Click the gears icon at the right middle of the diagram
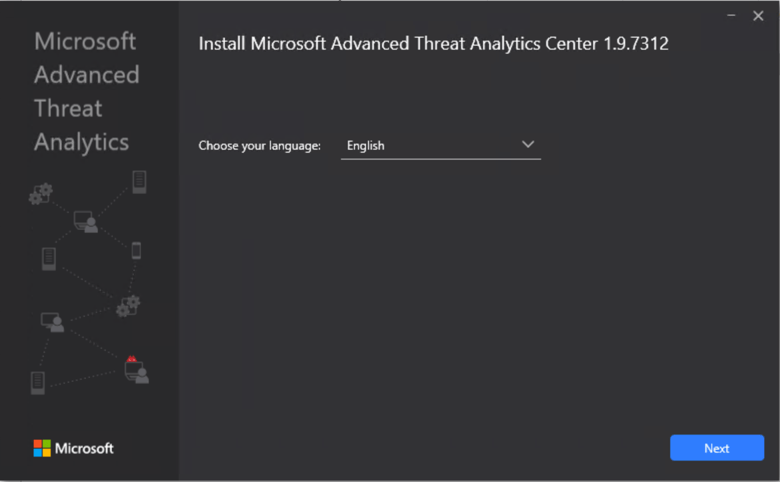The width and height of the screenshot is (782, 484). click(x=128, y=305)
